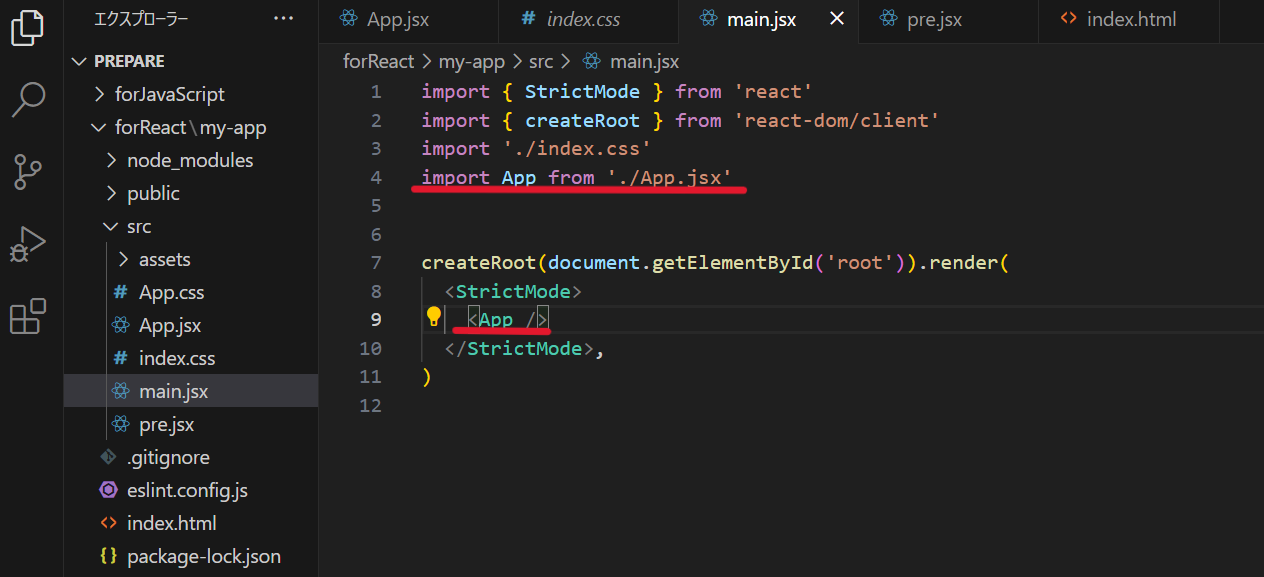The height and width of the screenshot is (577, 1264).
Task: Click the React icon beside App.jsx in explorer
Action: click(121, 325)
